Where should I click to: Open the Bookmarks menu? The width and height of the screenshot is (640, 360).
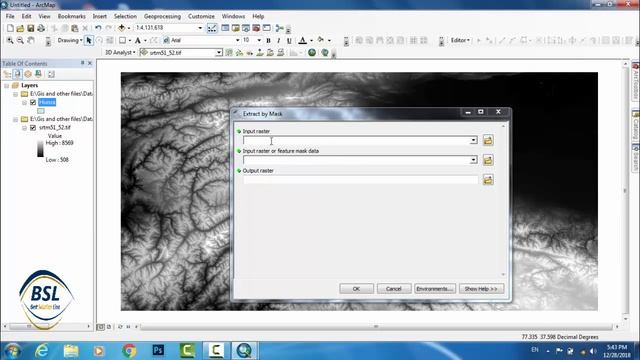click(71, 16)
